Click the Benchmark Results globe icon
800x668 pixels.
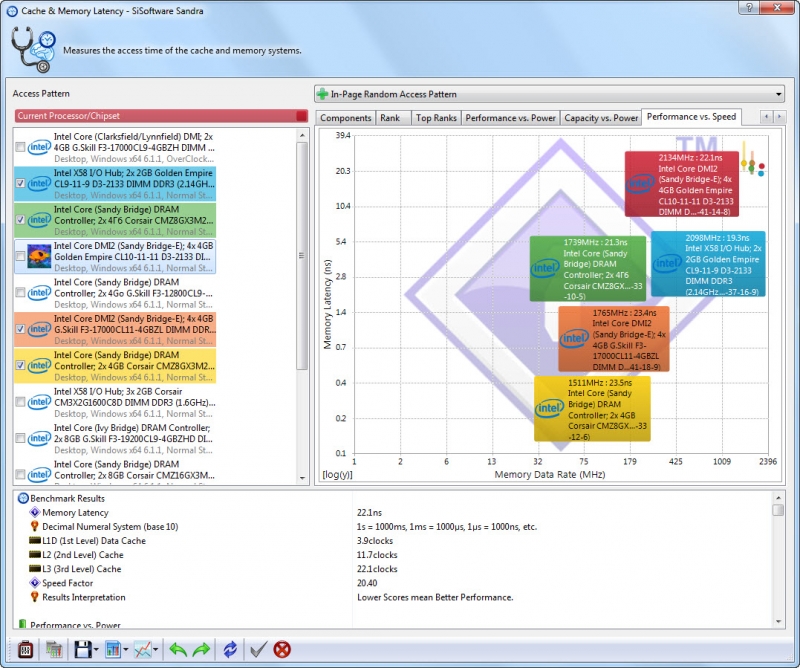click(x=23, y=498)
